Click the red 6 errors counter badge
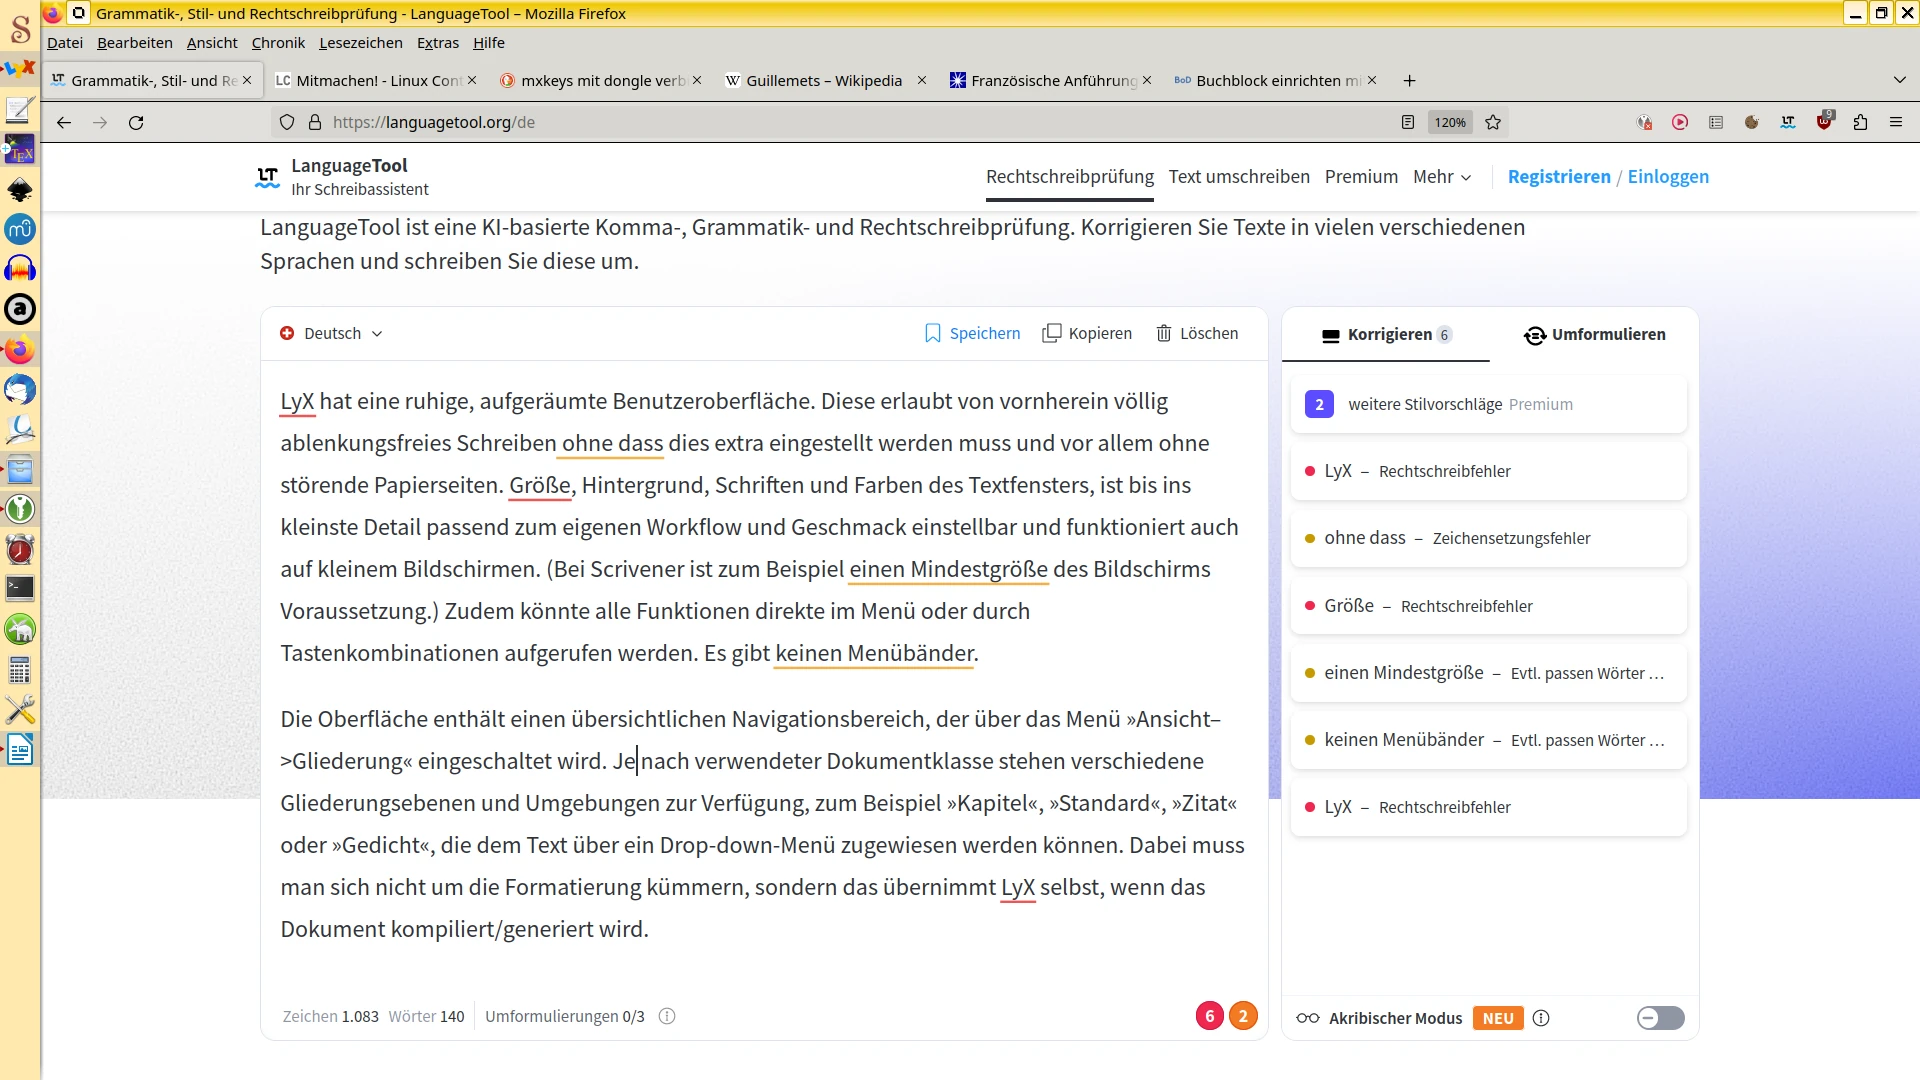This screenshot has height=1080, width=1920. point(1209,1016)
